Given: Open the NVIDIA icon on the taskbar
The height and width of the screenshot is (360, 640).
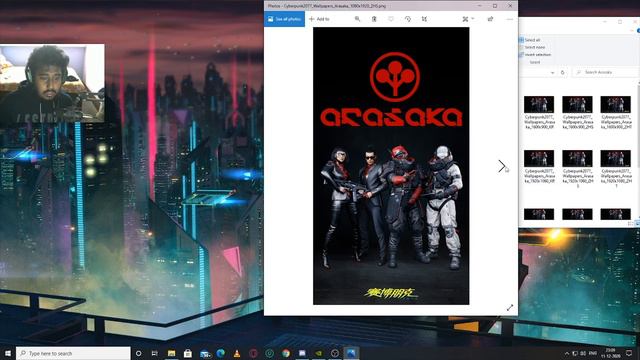Looking at the screenshot, I should [x=318, y=353].
